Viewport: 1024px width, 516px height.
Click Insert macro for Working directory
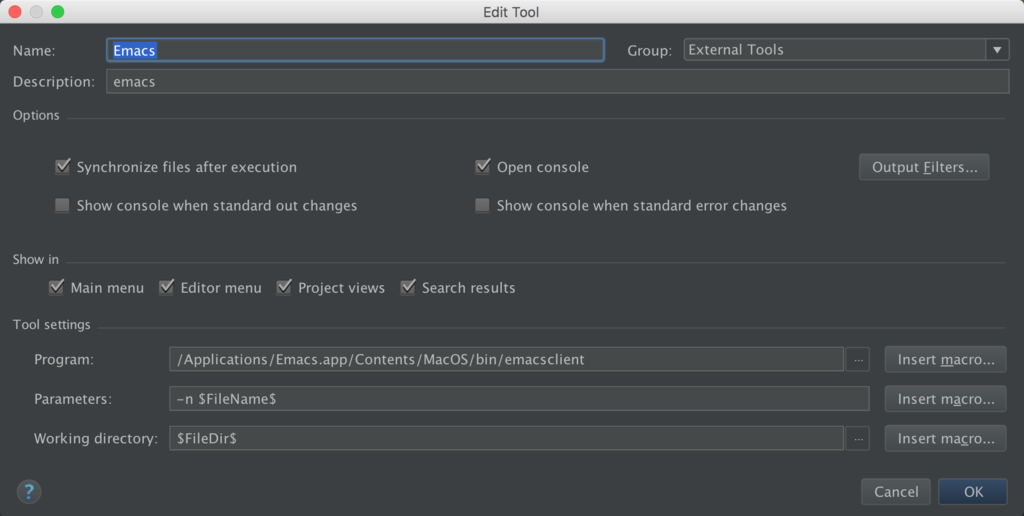point(945,439)
